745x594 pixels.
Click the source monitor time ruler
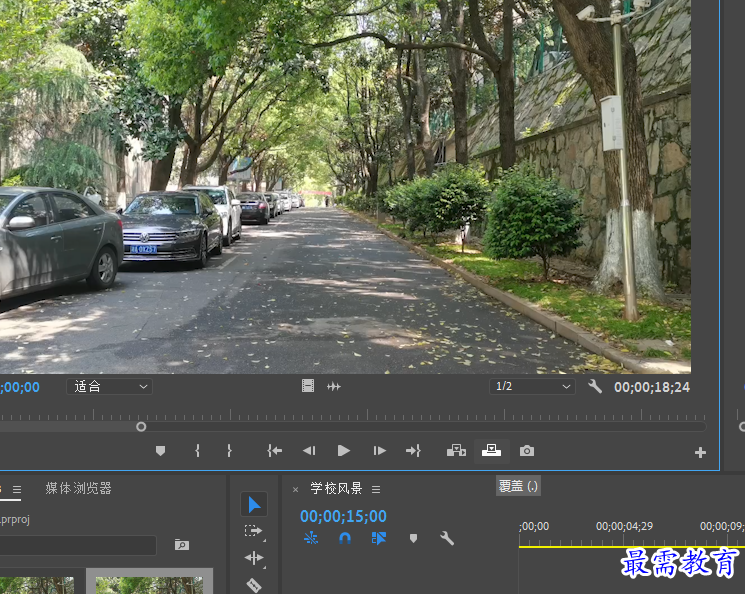(353, 415)
